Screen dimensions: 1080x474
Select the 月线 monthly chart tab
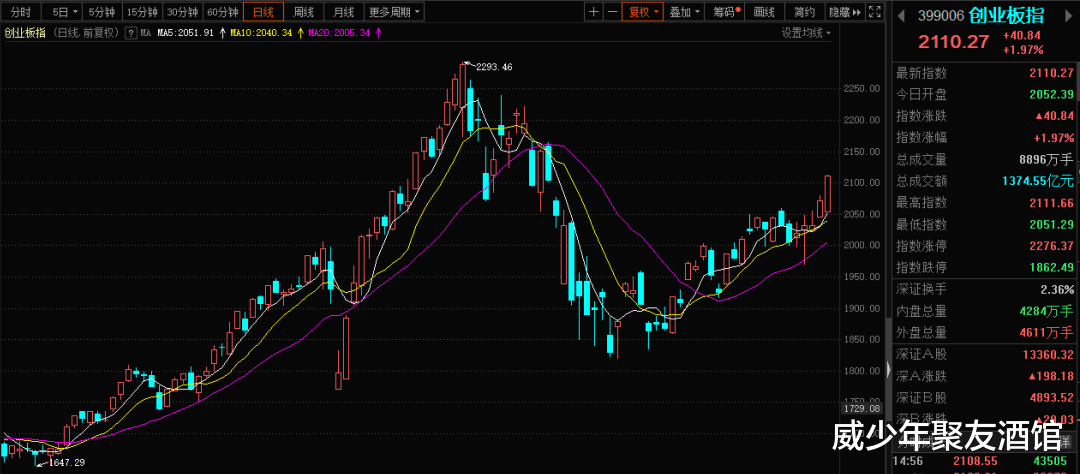pyautogui.click(x=343, y=12)
